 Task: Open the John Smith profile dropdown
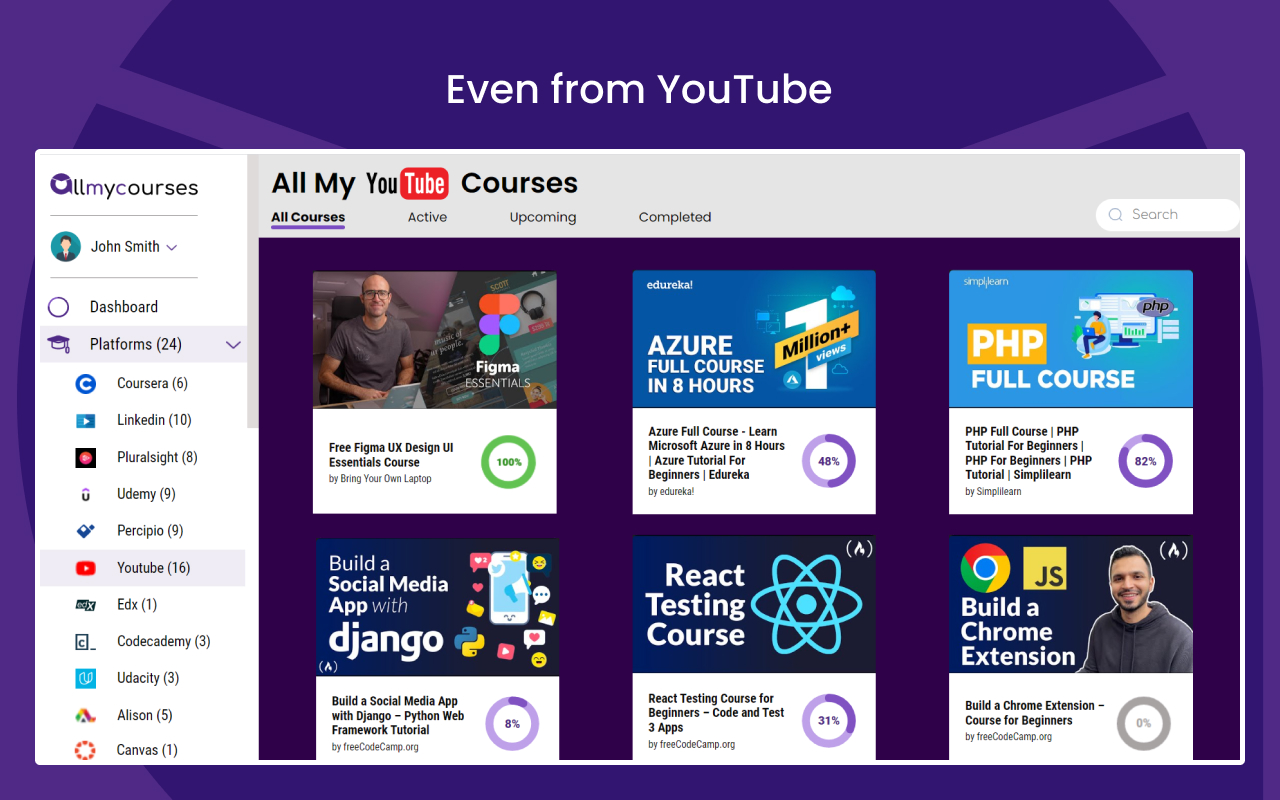click(174, 246)
